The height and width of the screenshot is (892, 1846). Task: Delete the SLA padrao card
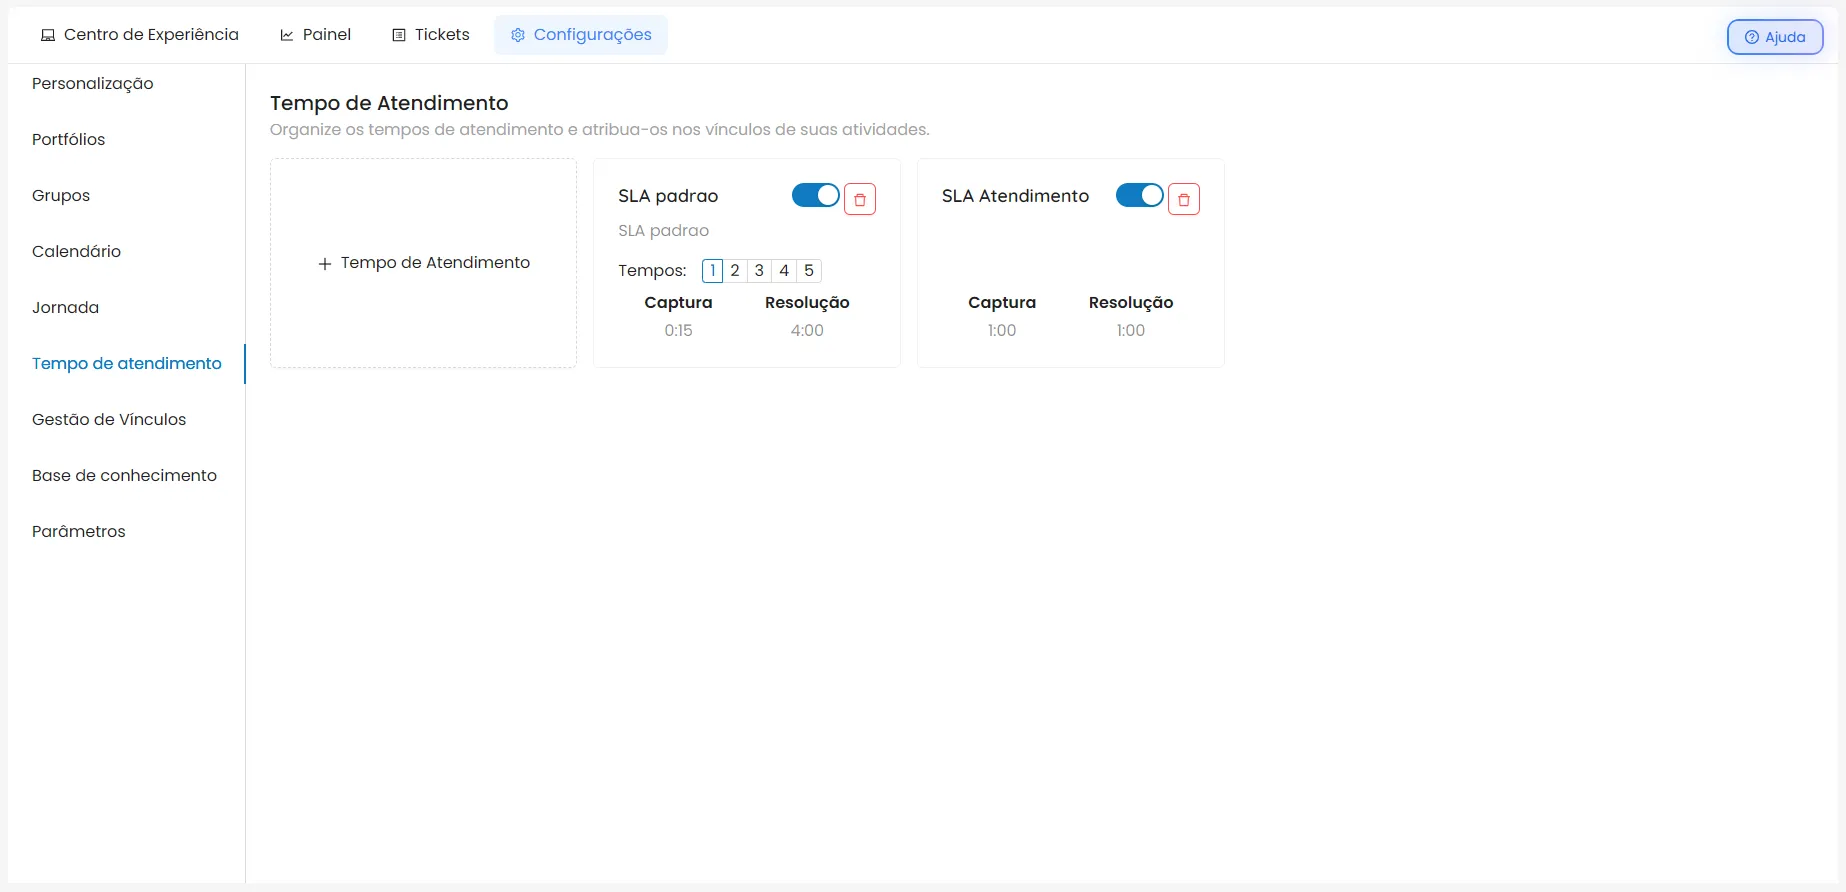[x=860, y=199]
